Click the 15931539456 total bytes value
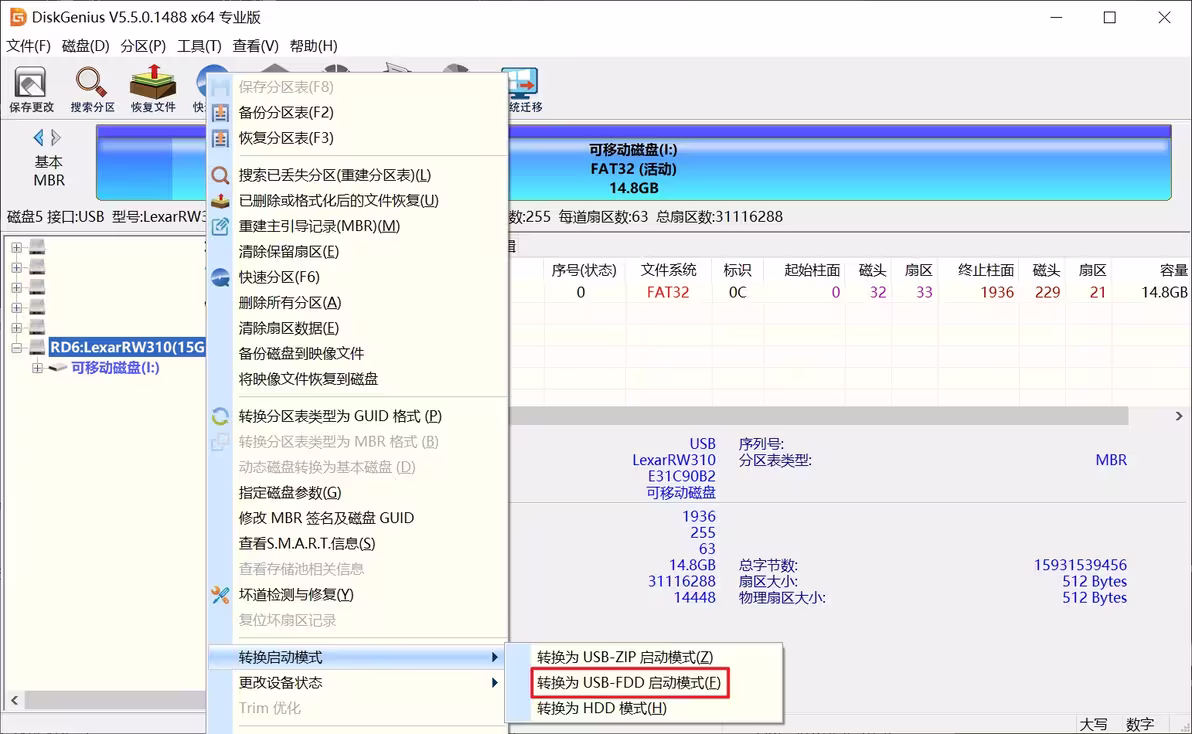Image resolution: width=1192 pixels, height=734 pixels. (1080, 565)
